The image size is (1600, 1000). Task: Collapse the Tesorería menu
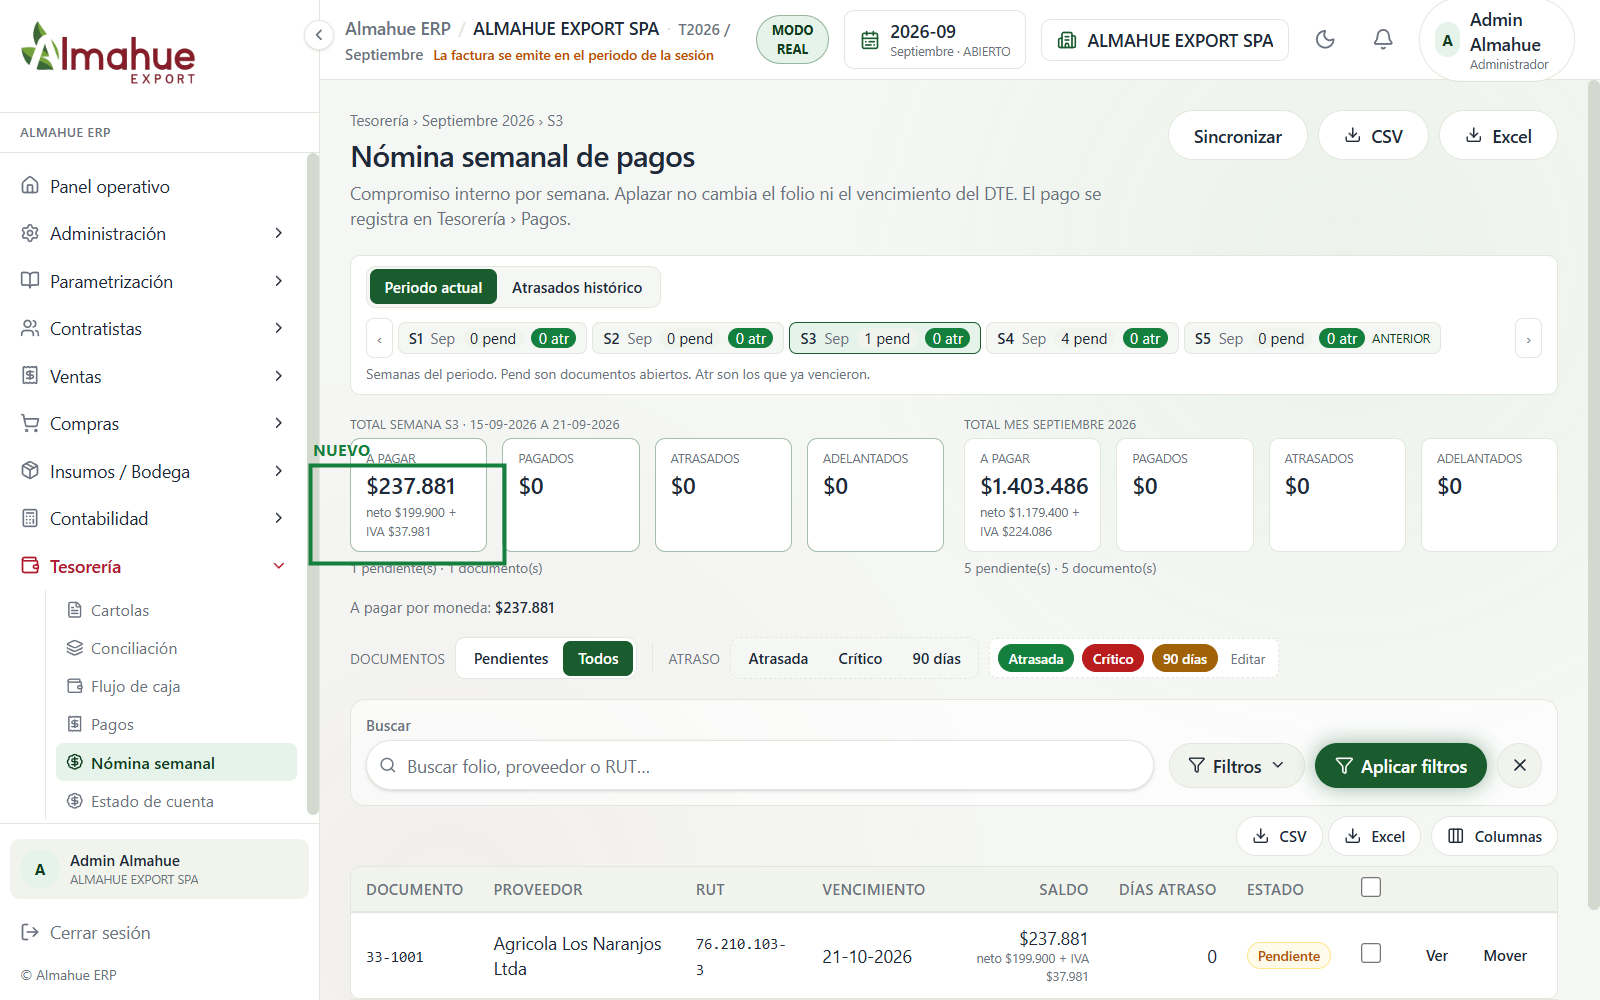pos(152,566)
